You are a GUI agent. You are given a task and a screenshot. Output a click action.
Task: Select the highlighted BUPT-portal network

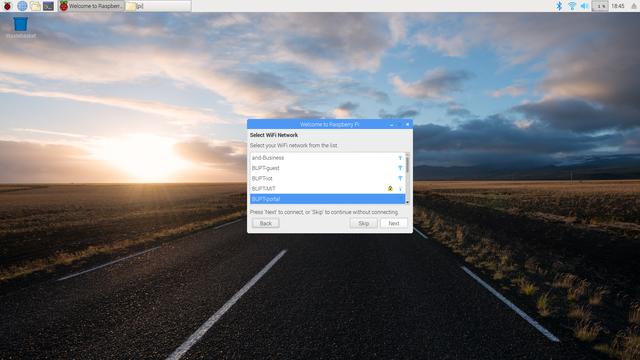[x=327, y=199]
